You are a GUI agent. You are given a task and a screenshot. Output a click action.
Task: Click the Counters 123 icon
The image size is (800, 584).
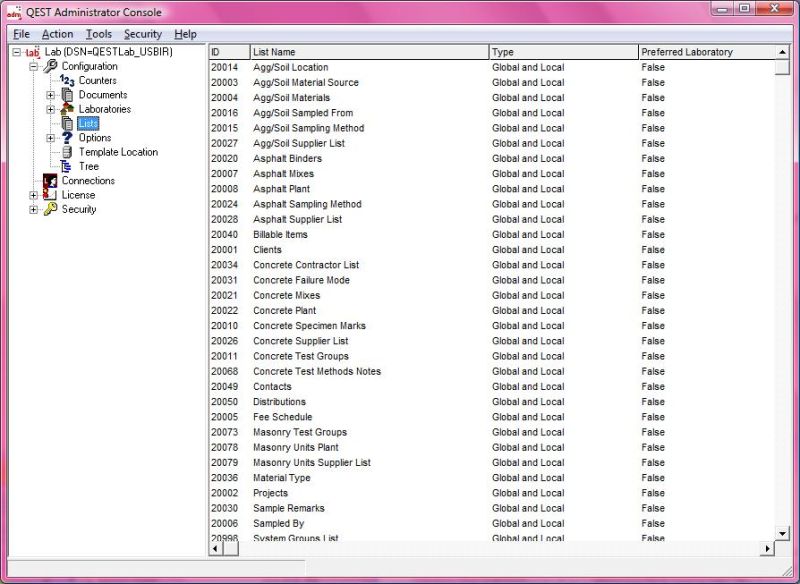66,80
